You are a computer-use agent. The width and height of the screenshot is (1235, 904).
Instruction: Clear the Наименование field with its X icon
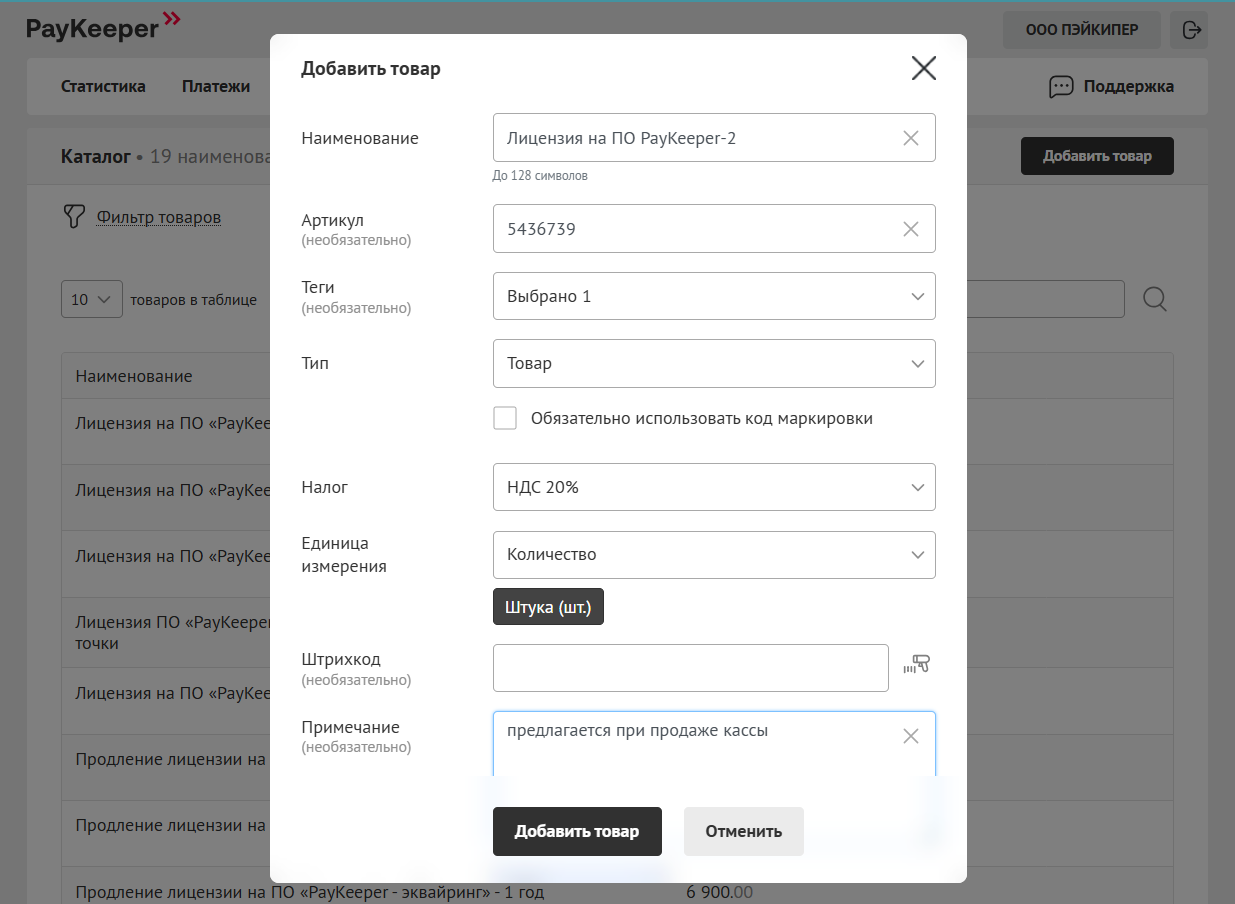click(x=911, y=138)
